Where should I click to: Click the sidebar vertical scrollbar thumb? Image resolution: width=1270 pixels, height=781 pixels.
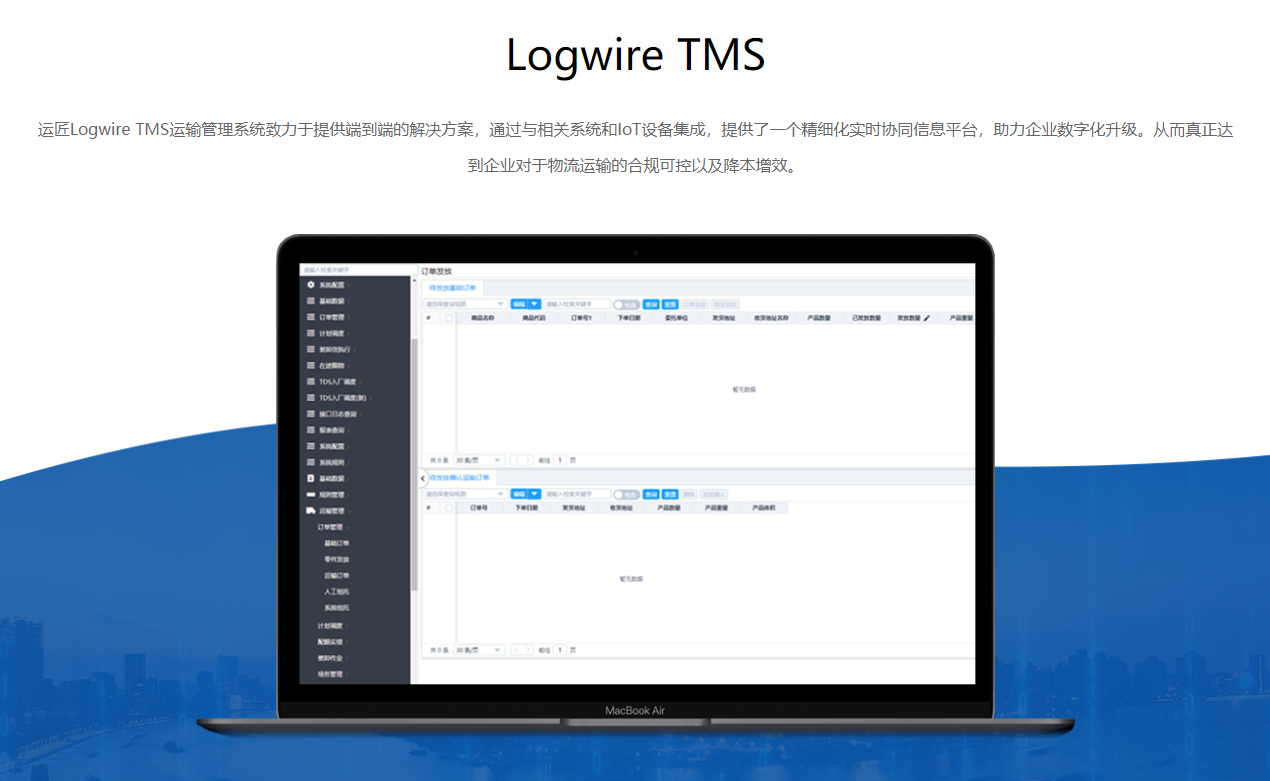pos(414,465)
